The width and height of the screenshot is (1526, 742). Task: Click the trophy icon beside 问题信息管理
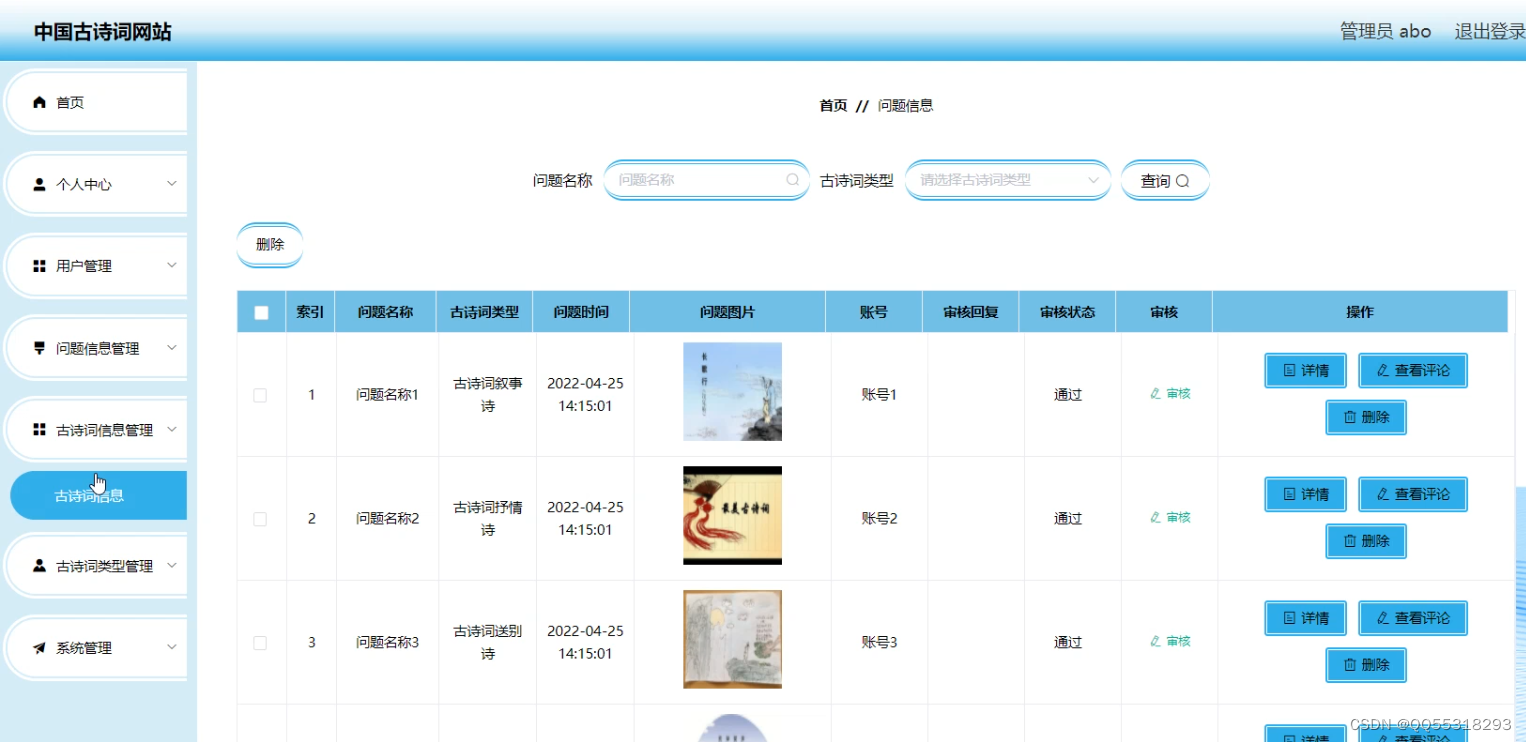(x=40, y=348)
